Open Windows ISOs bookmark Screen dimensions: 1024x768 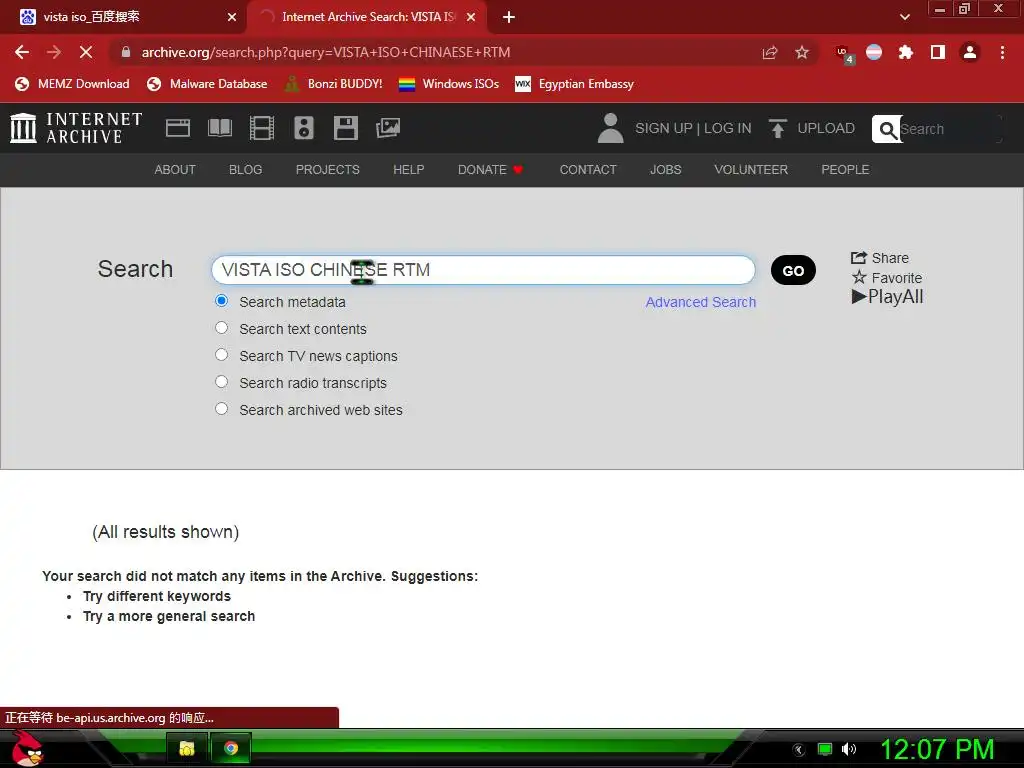[x=449, y=84]
